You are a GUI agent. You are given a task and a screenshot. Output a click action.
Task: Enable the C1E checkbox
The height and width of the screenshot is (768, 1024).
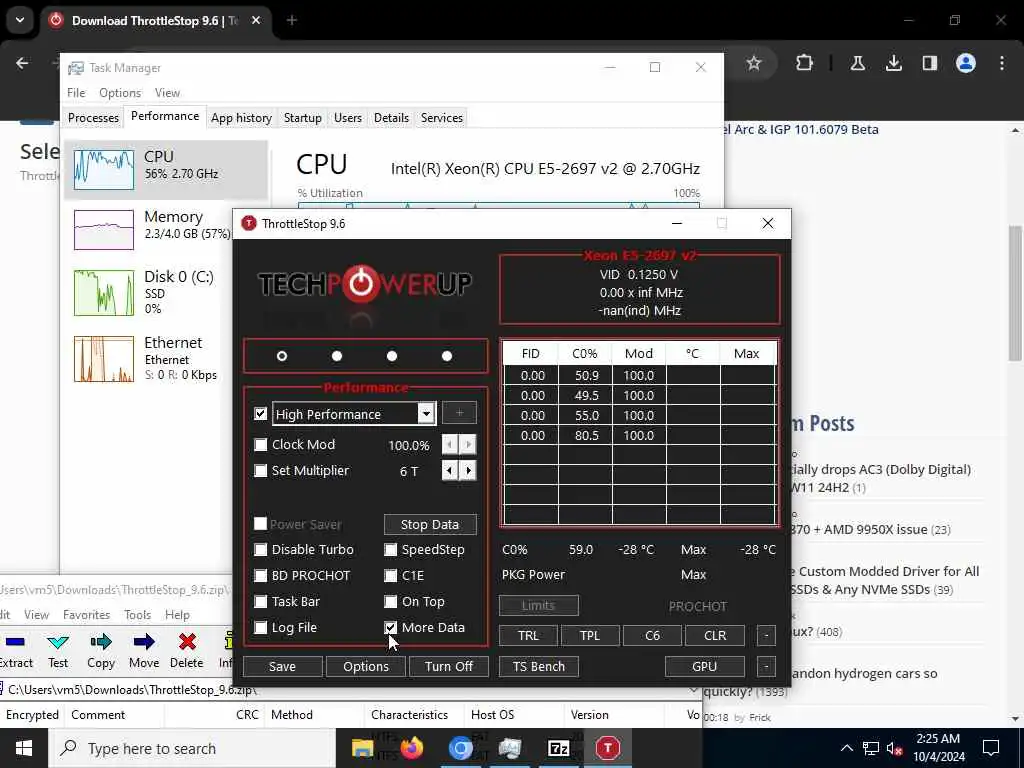(391, 576)
